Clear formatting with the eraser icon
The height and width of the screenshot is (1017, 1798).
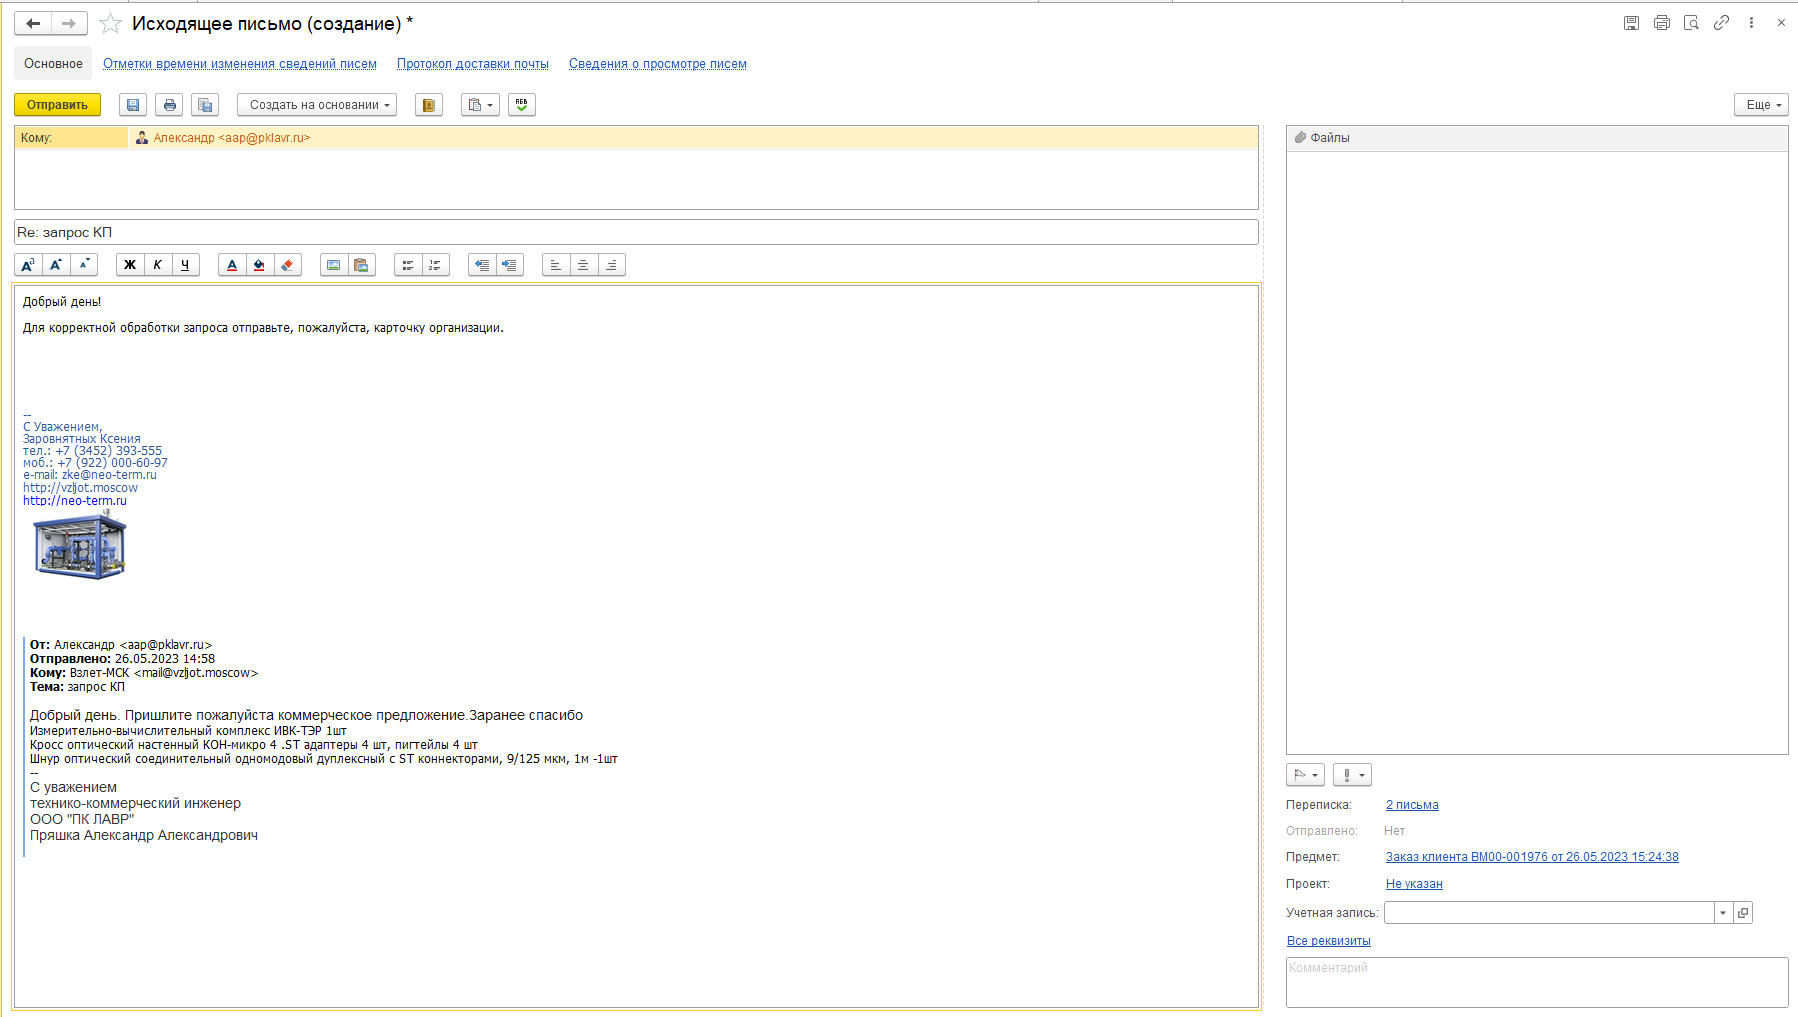[288, 265]
